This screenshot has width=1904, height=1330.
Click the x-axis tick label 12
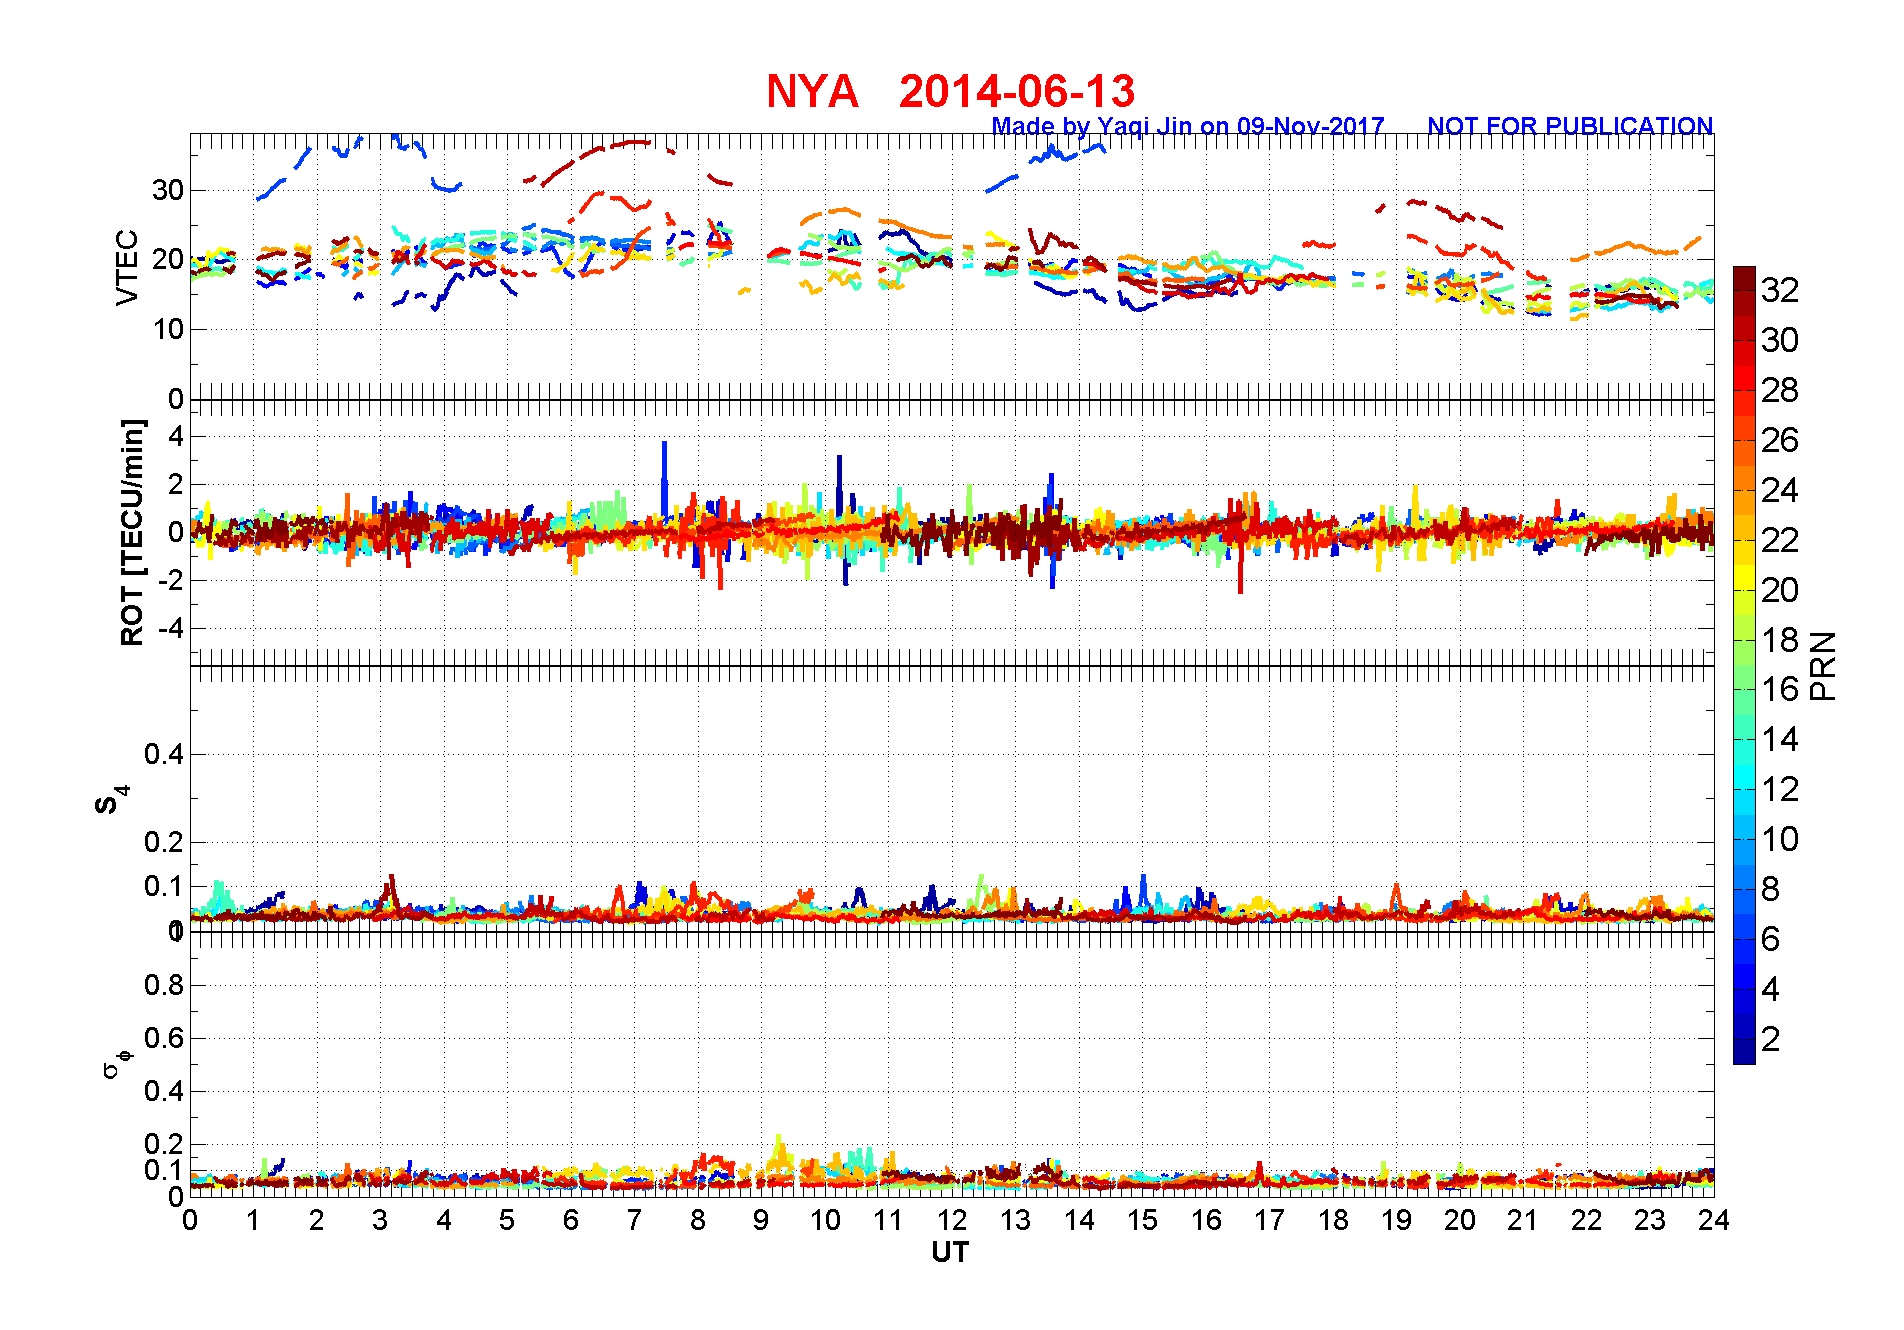tap(952, 1220)
